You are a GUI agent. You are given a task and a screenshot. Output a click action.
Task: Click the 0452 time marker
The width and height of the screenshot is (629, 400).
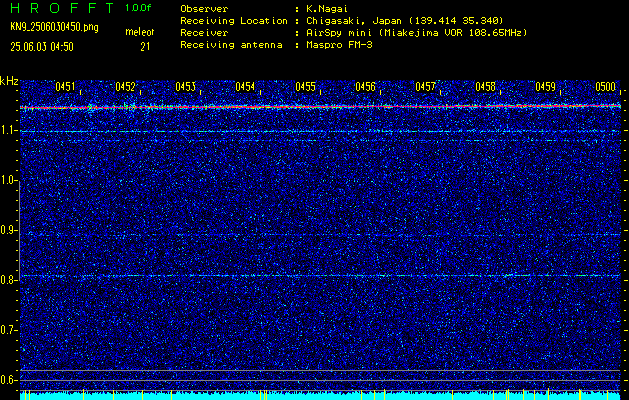pos(125,87)
